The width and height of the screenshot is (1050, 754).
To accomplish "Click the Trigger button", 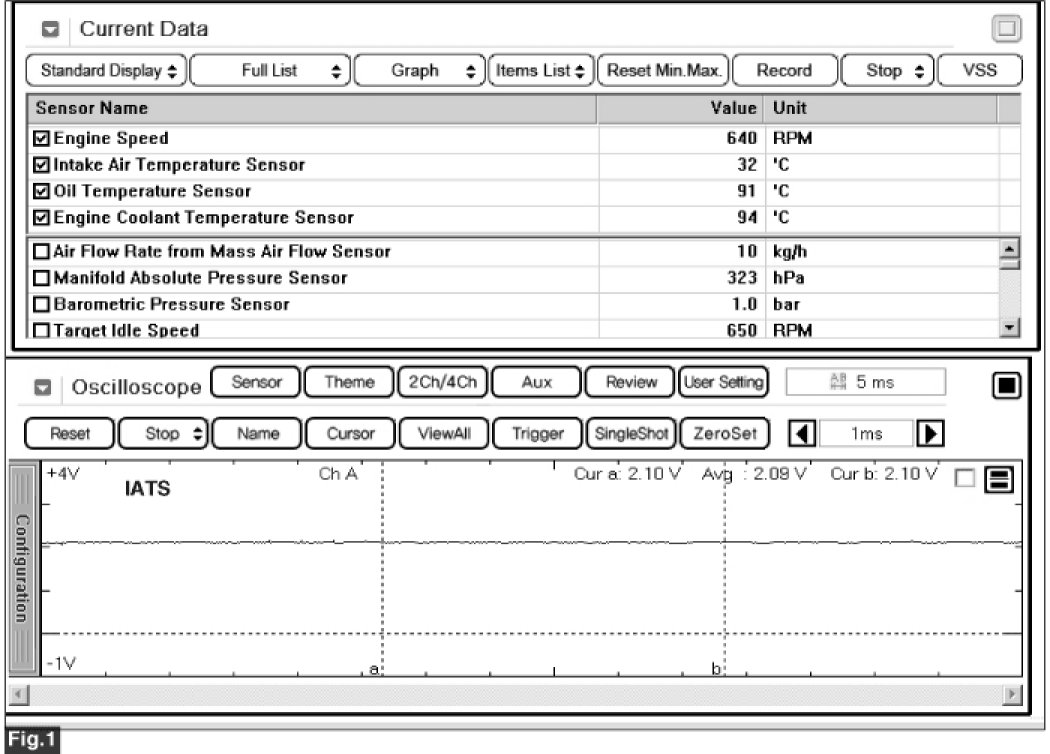I will (x=538, y=434).
